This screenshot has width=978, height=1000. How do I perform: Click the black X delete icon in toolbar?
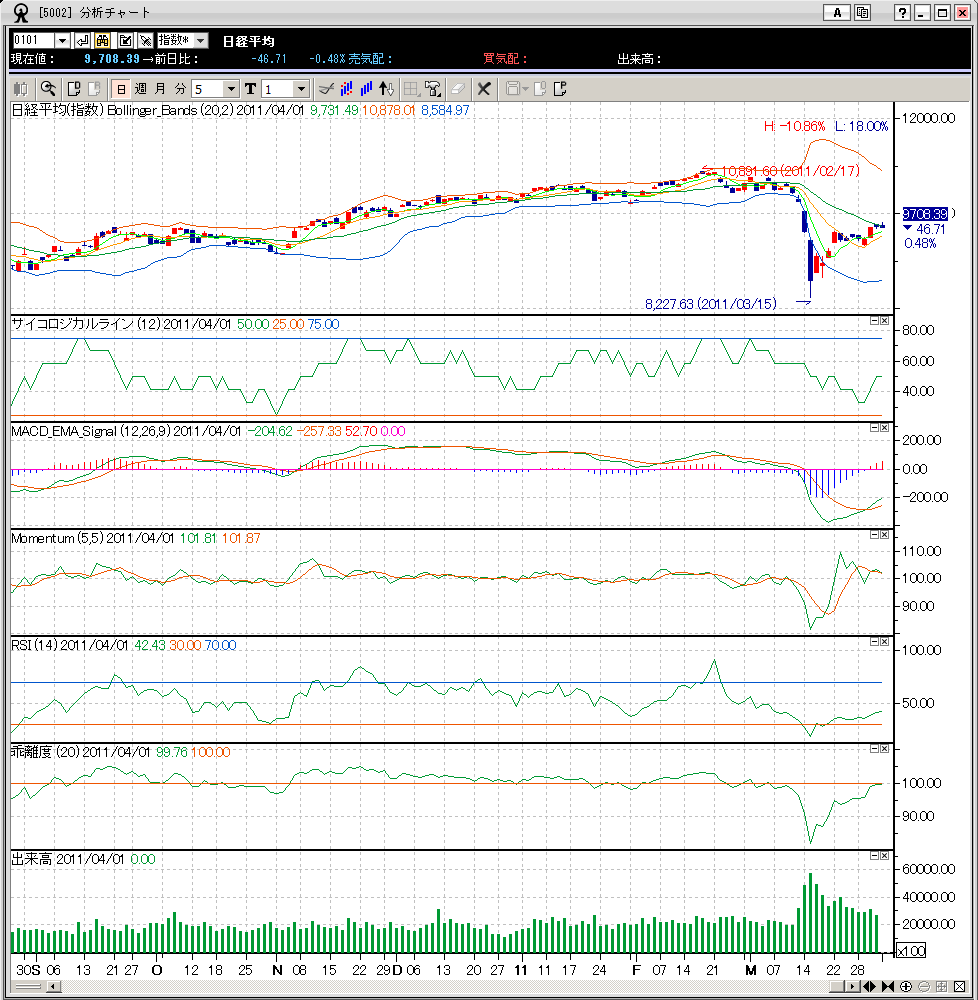[x=484, y=88]
